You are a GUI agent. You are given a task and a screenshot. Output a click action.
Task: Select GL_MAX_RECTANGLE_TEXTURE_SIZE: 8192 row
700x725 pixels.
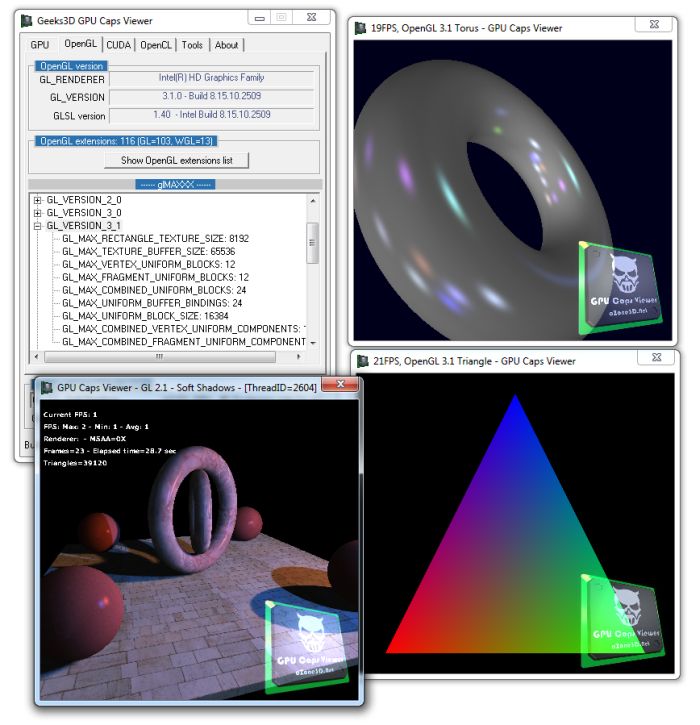tap(155, 239)
